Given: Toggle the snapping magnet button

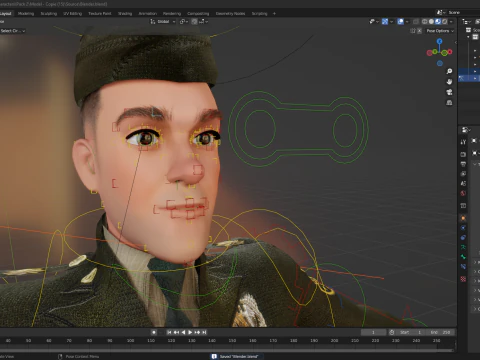Looking at the screenshot, I should (194, 21).
